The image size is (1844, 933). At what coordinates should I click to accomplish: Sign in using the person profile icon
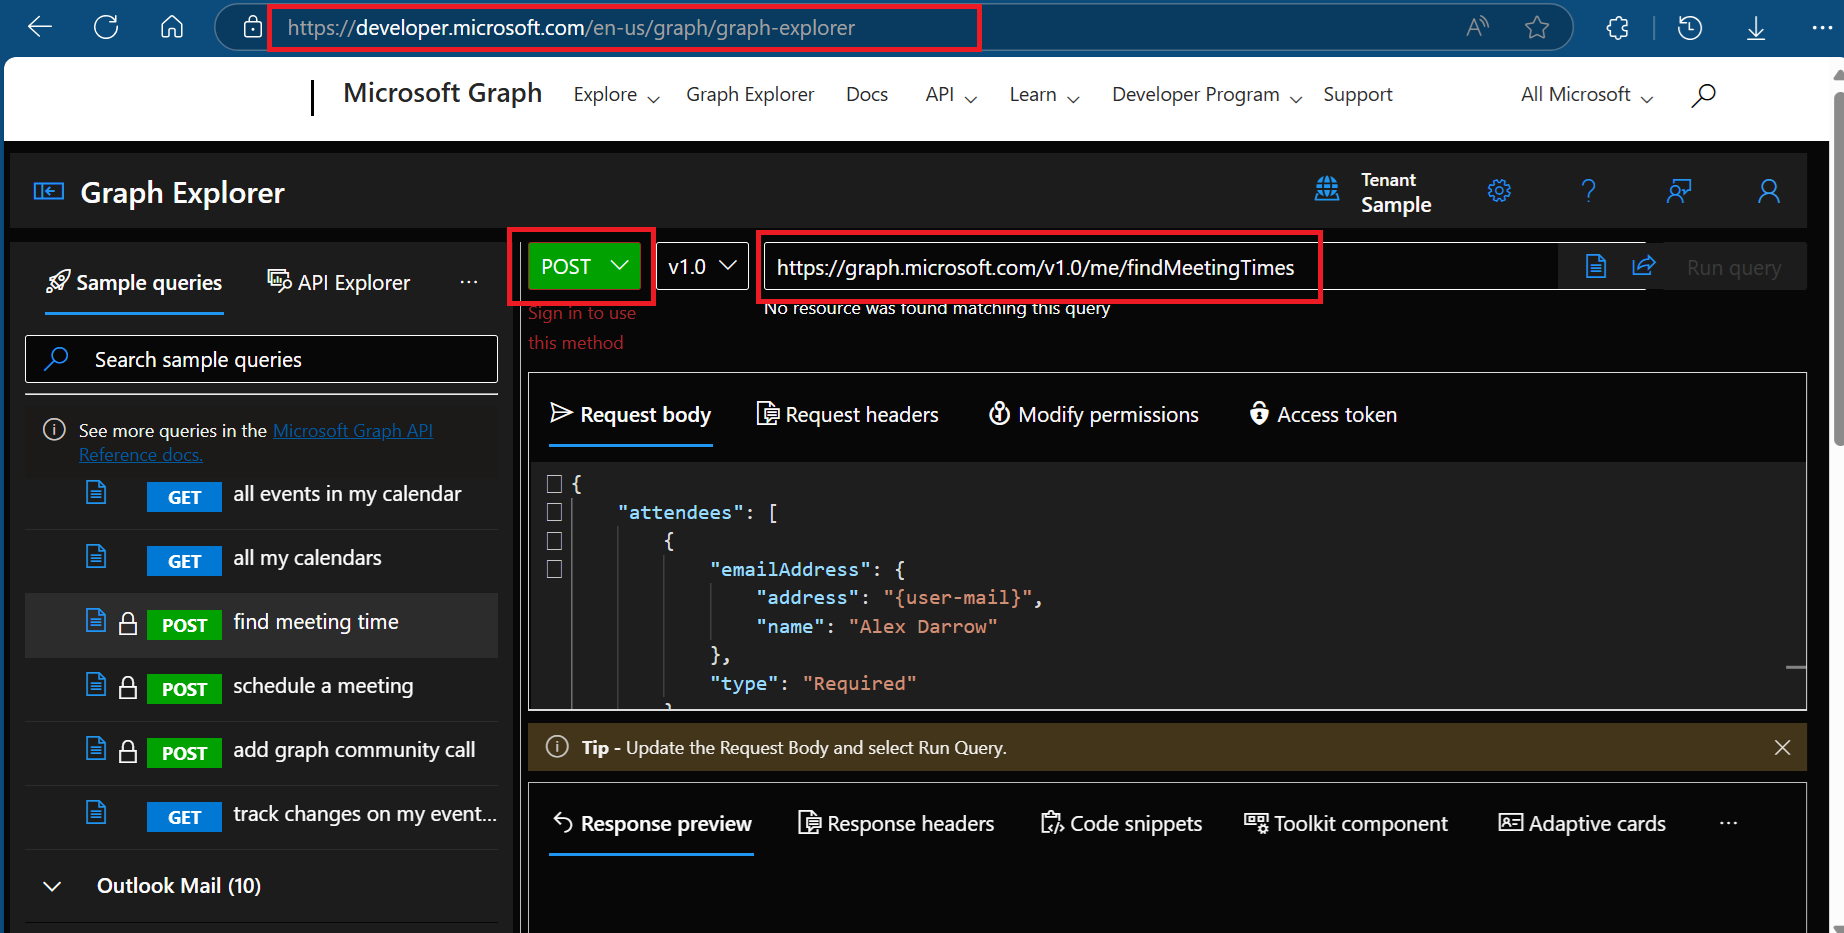coord(1768,191)
